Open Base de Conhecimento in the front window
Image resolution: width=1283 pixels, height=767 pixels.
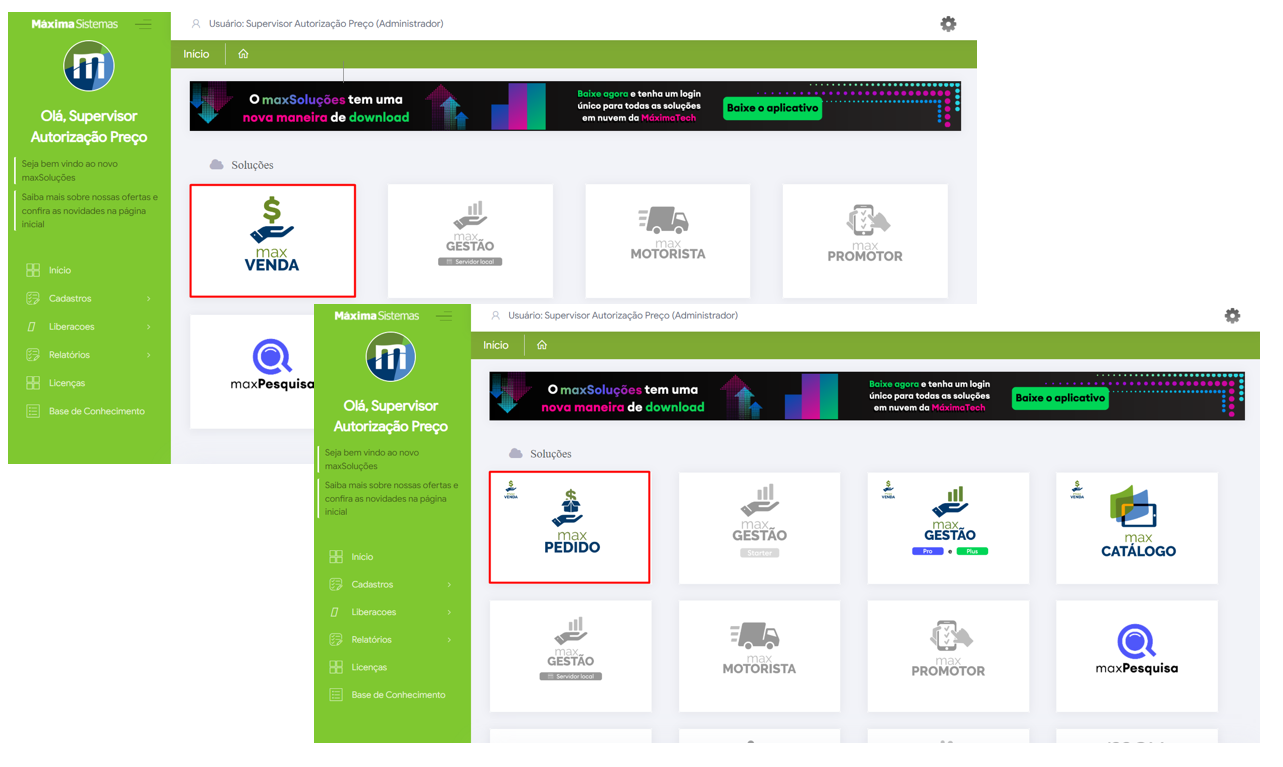coord(398,695)
